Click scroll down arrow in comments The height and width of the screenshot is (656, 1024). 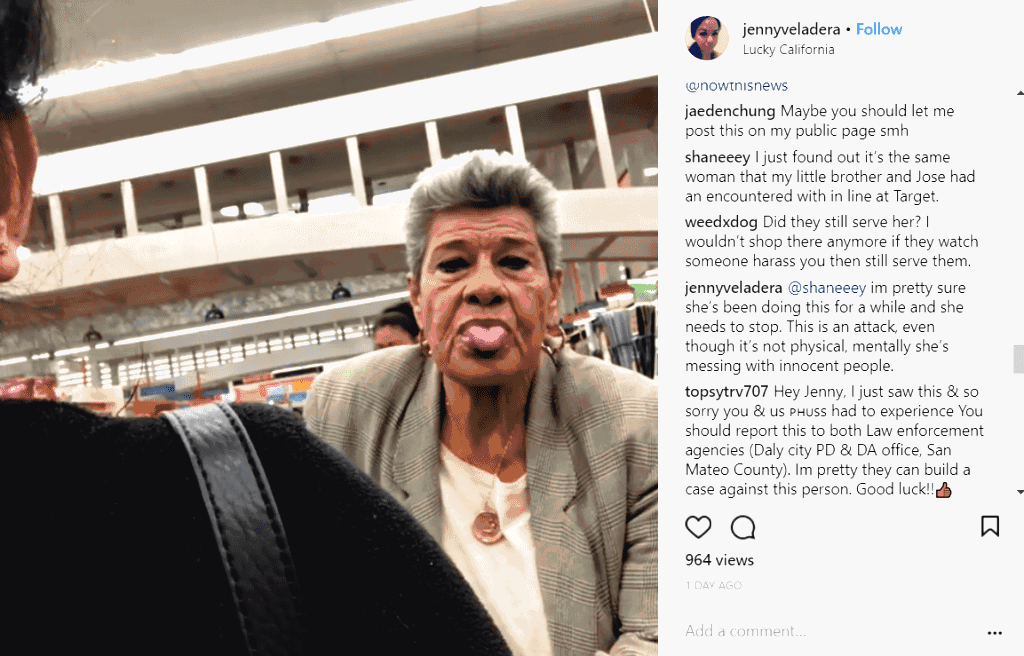(1019, 492)
